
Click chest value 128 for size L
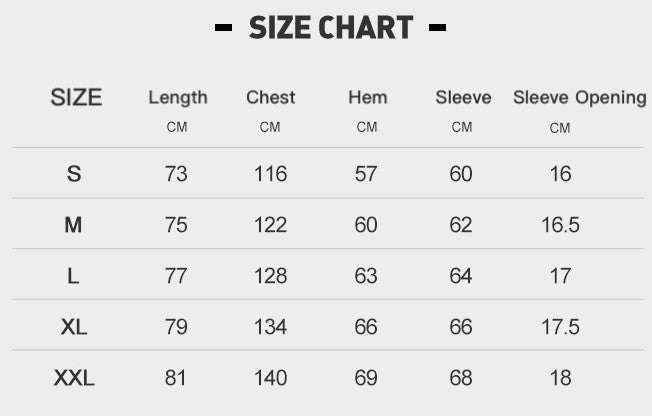pyautogui.click(x=271, y=276)
